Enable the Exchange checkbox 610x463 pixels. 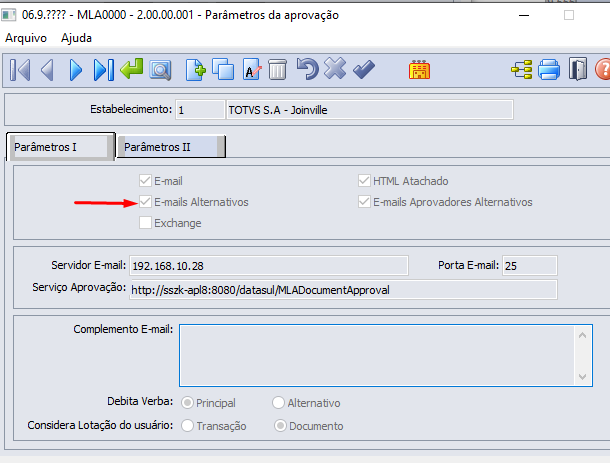click(145, 223)
